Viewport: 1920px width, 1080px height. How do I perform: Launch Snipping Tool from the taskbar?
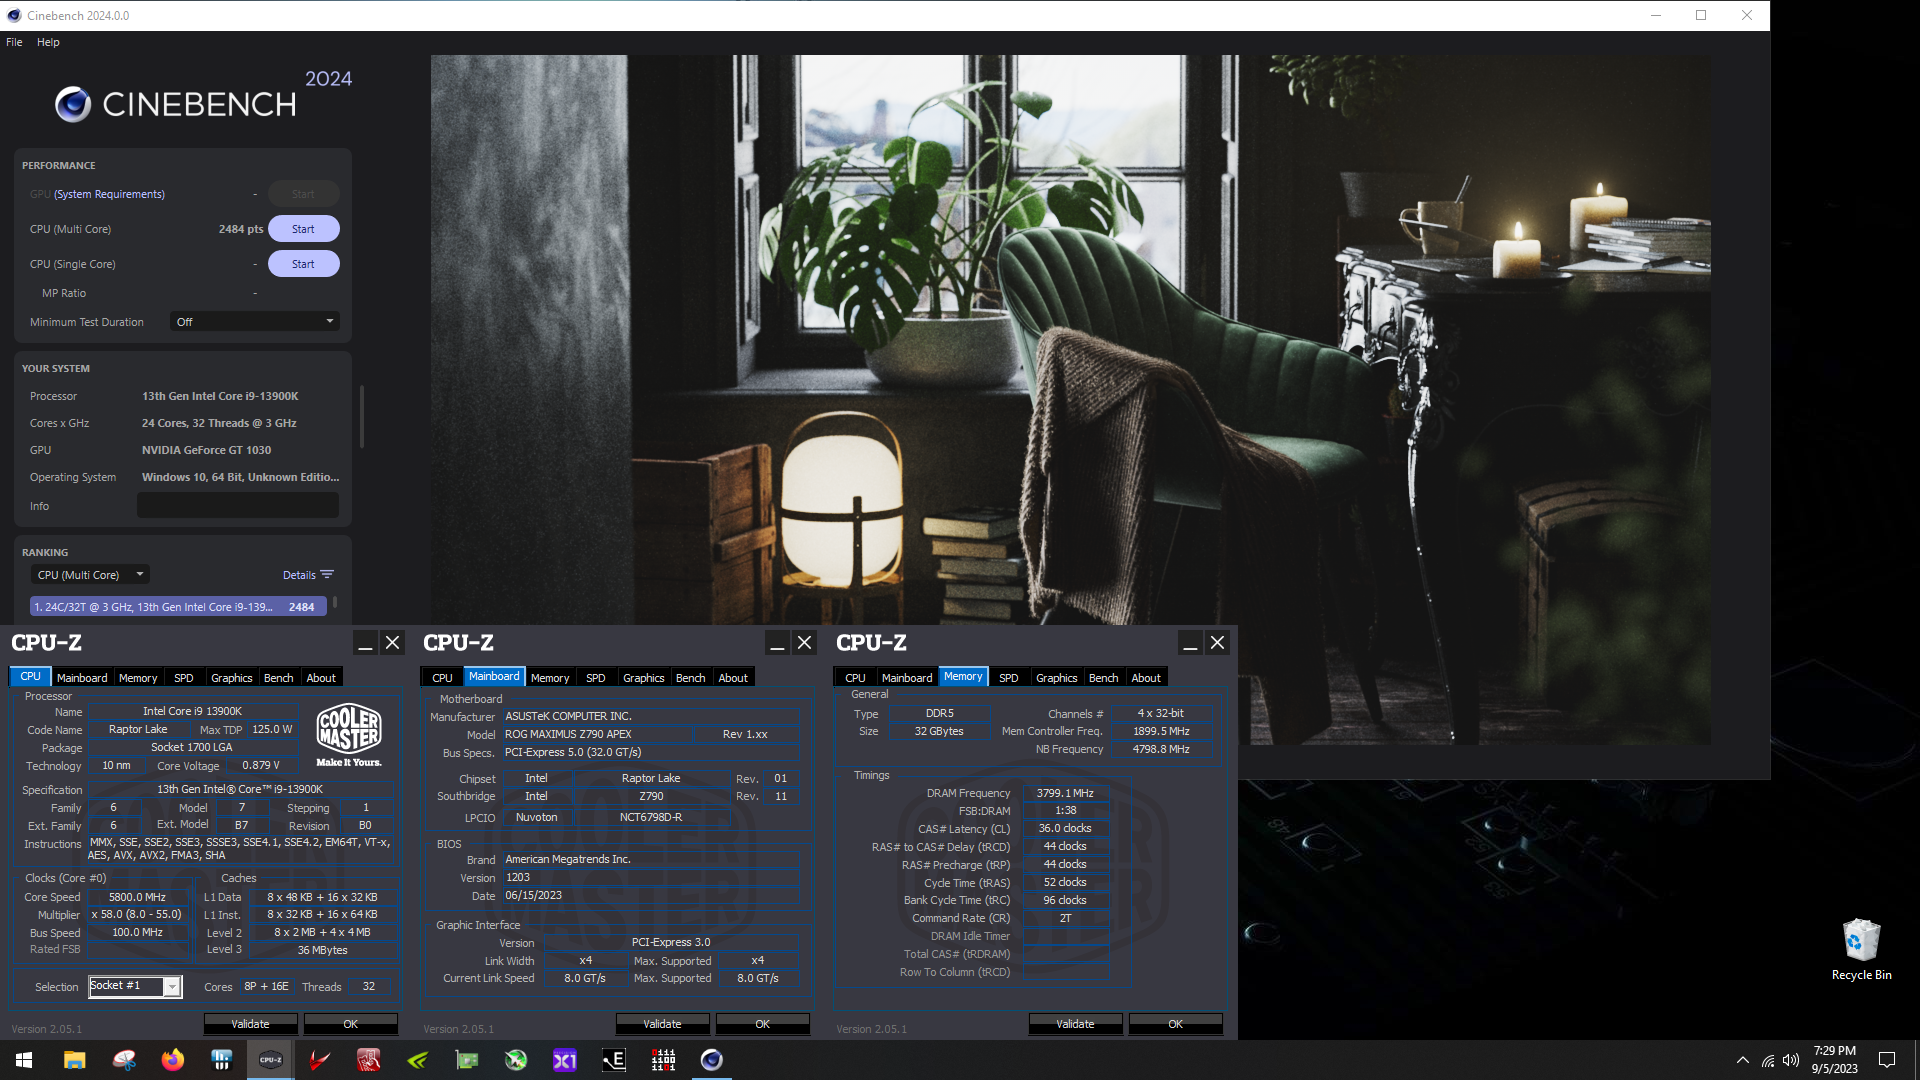124,1060
